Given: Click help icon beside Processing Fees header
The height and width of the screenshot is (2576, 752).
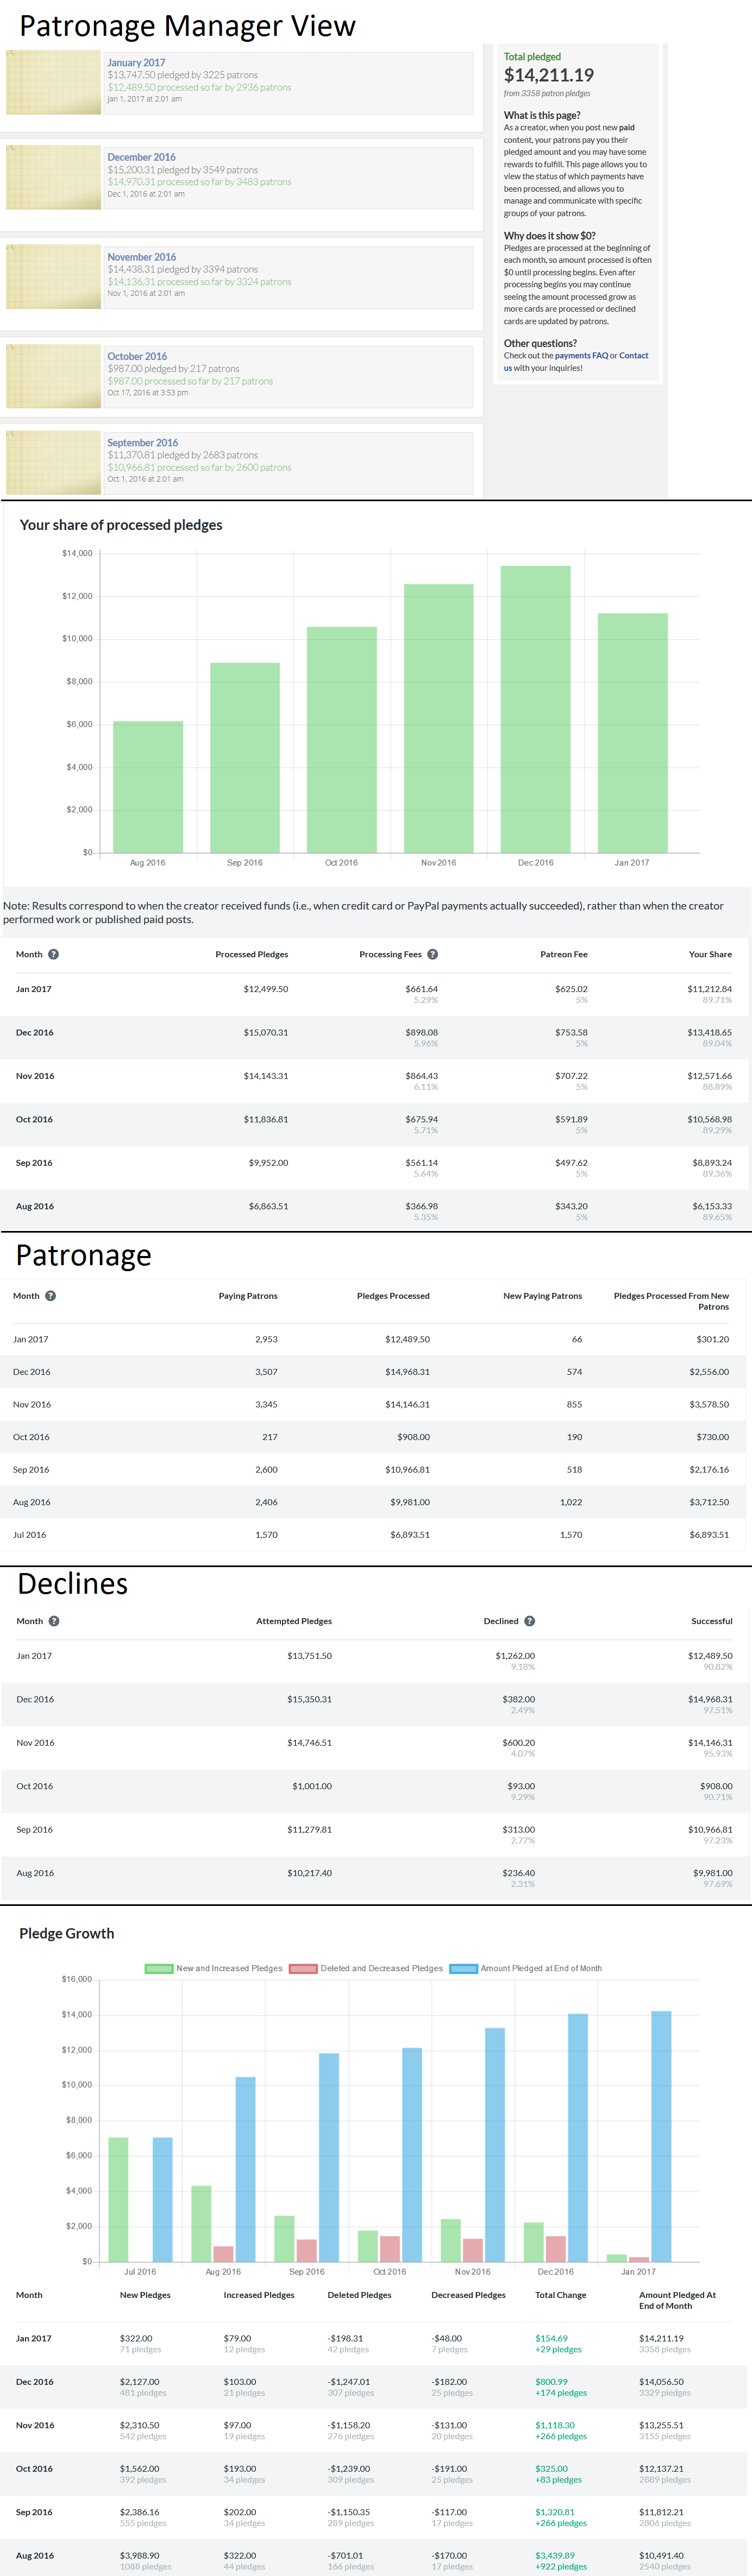Looking at the screenshot, I should (433, 954).
